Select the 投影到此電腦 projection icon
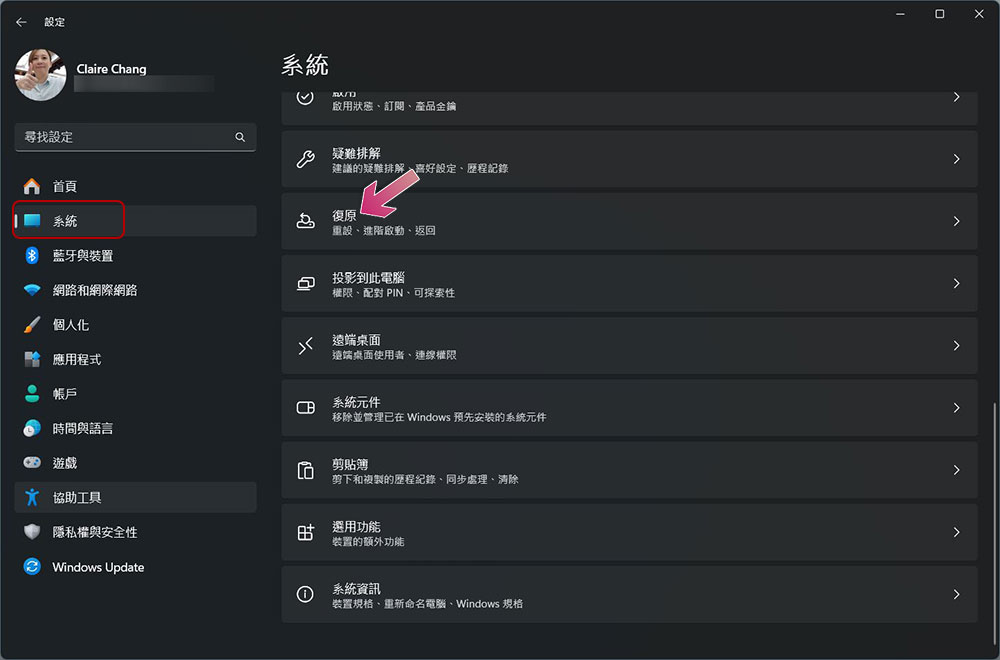 click(x=305, y=283)
